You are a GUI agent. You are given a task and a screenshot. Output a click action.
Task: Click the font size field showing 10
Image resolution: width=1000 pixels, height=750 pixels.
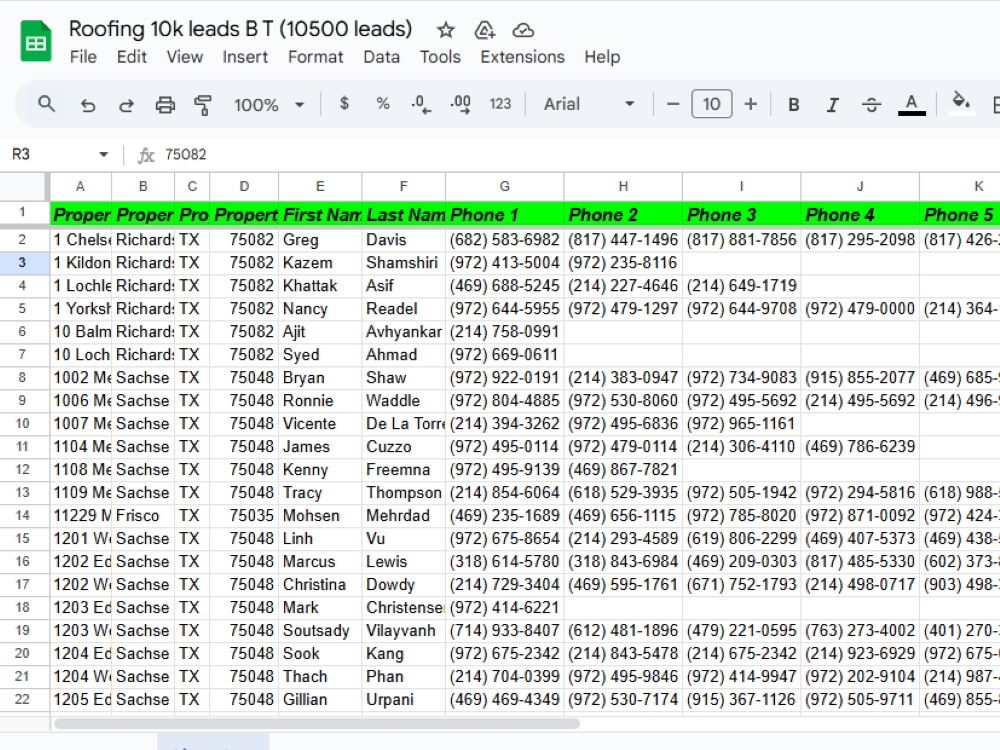tap(712, 104)
